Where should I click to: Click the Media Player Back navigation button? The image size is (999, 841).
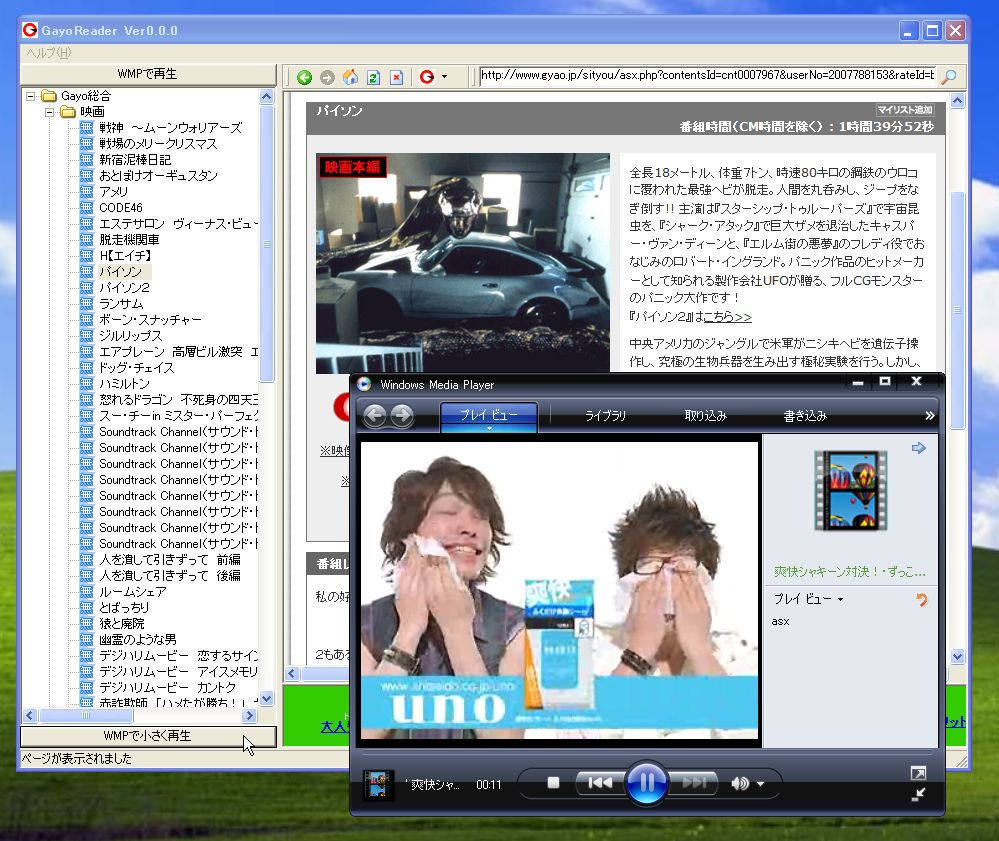tap(375, 416)
